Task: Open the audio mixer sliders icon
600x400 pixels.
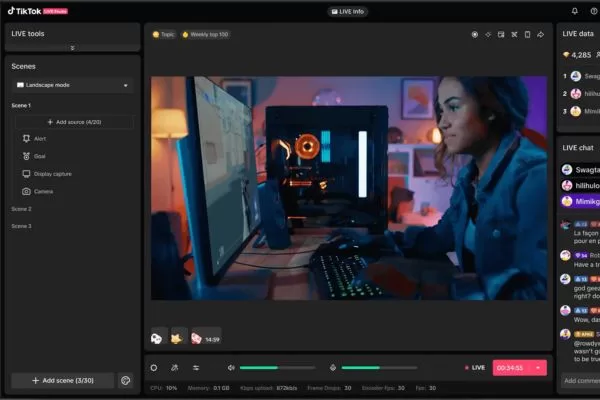Action: [x=196, y=368]
